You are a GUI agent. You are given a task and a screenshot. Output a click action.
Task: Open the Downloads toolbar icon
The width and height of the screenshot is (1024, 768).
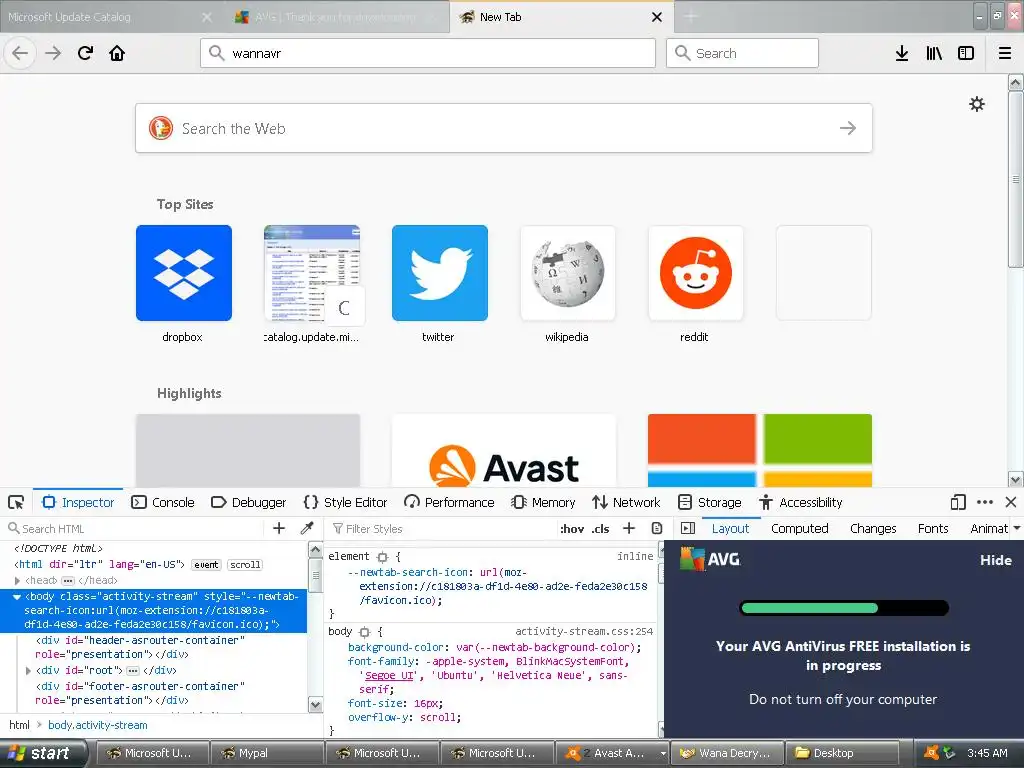click(902, 53)
